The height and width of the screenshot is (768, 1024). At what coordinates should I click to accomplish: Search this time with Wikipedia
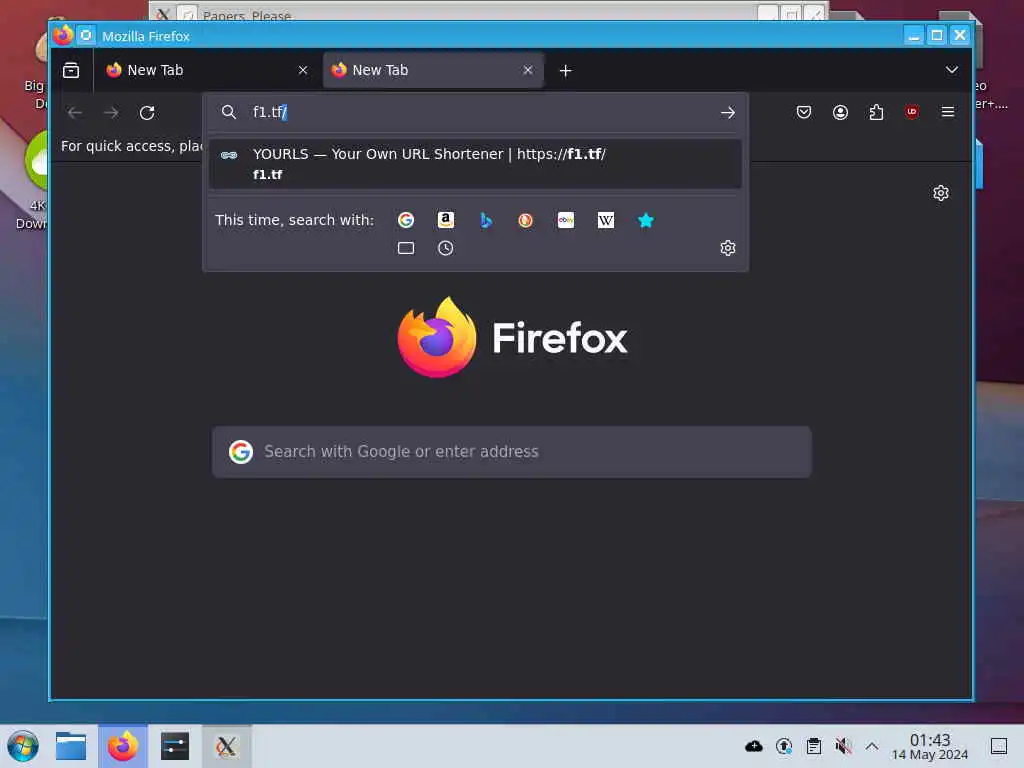pyautogui.click(x=605, y=220)
